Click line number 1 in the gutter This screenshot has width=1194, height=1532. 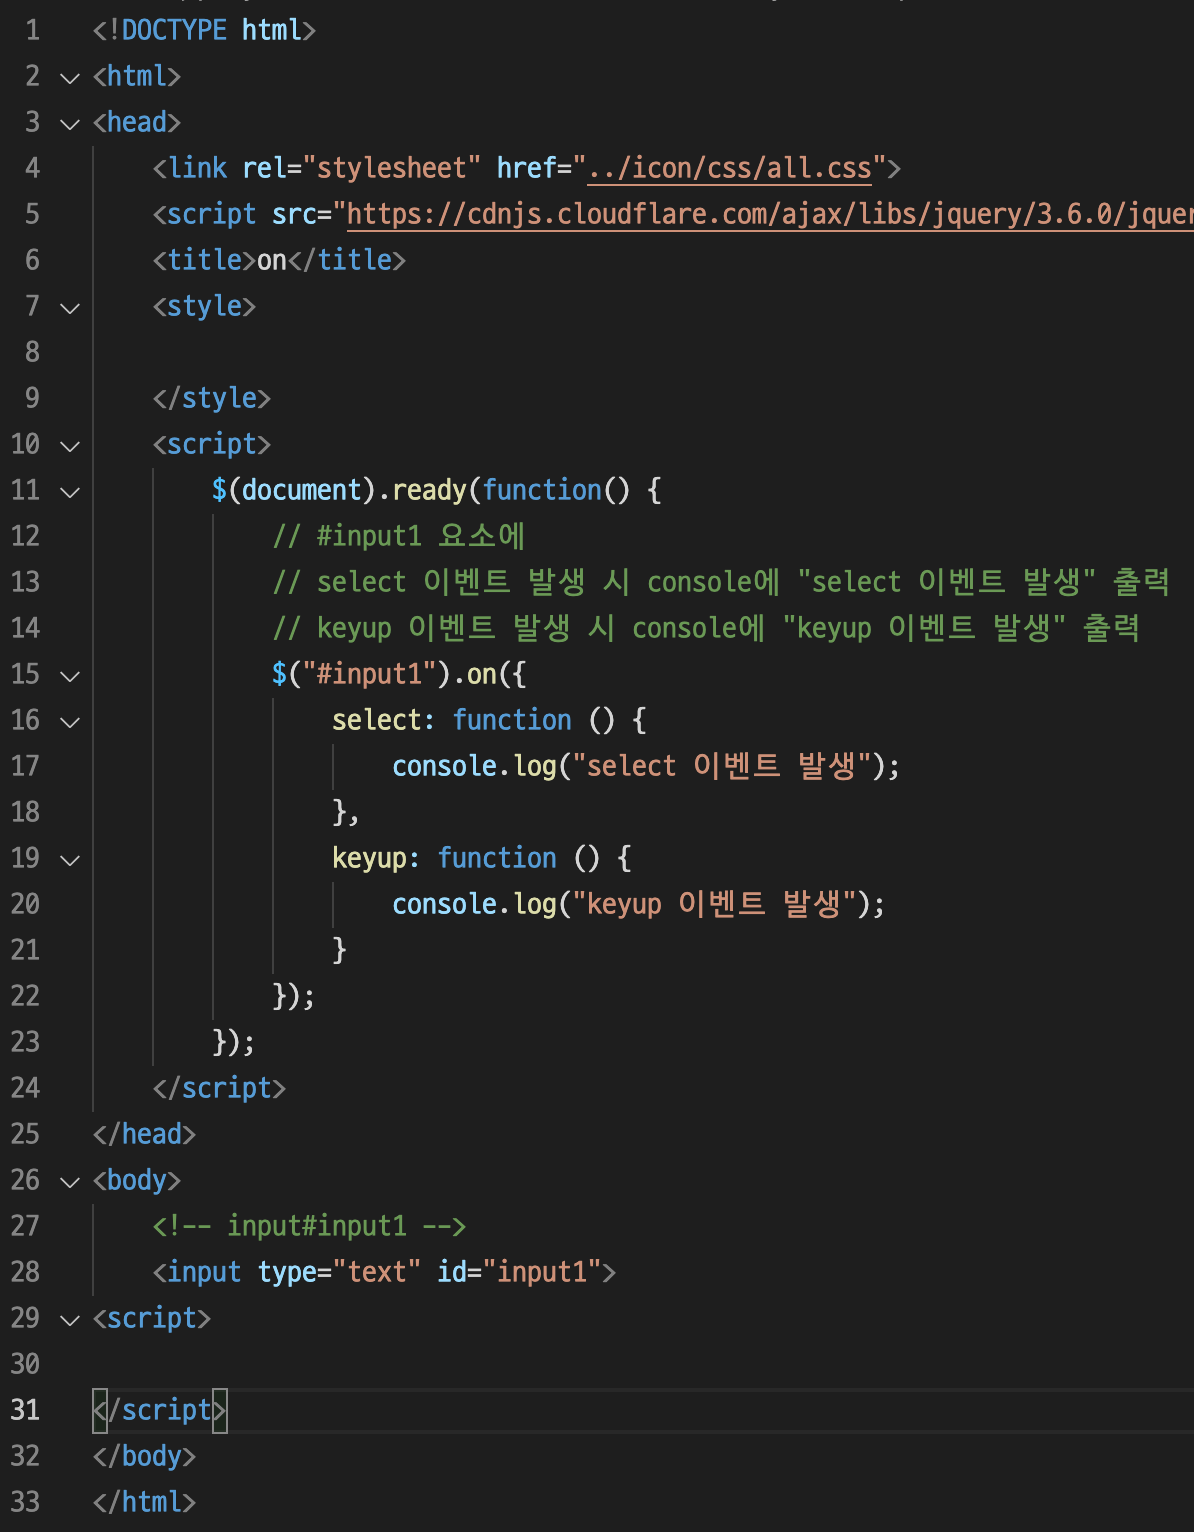tap(32, 30)
